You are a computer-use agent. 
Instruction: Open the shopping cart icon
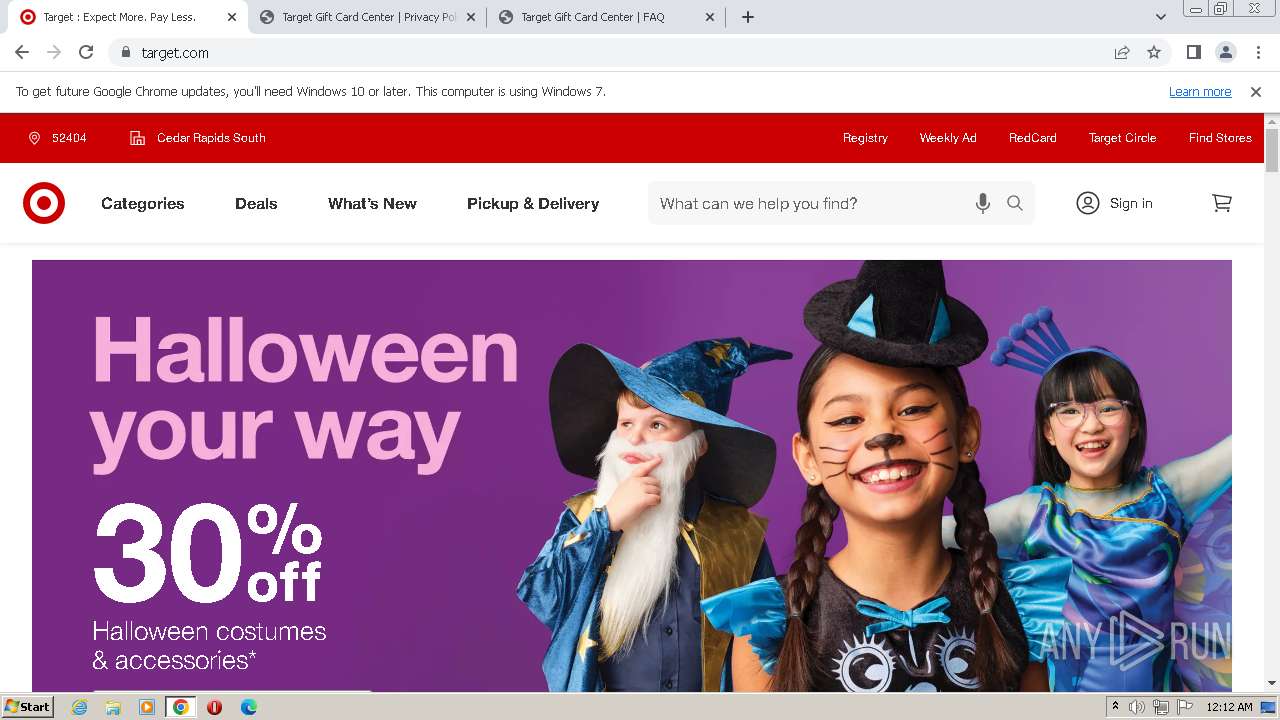point(1222,203)
